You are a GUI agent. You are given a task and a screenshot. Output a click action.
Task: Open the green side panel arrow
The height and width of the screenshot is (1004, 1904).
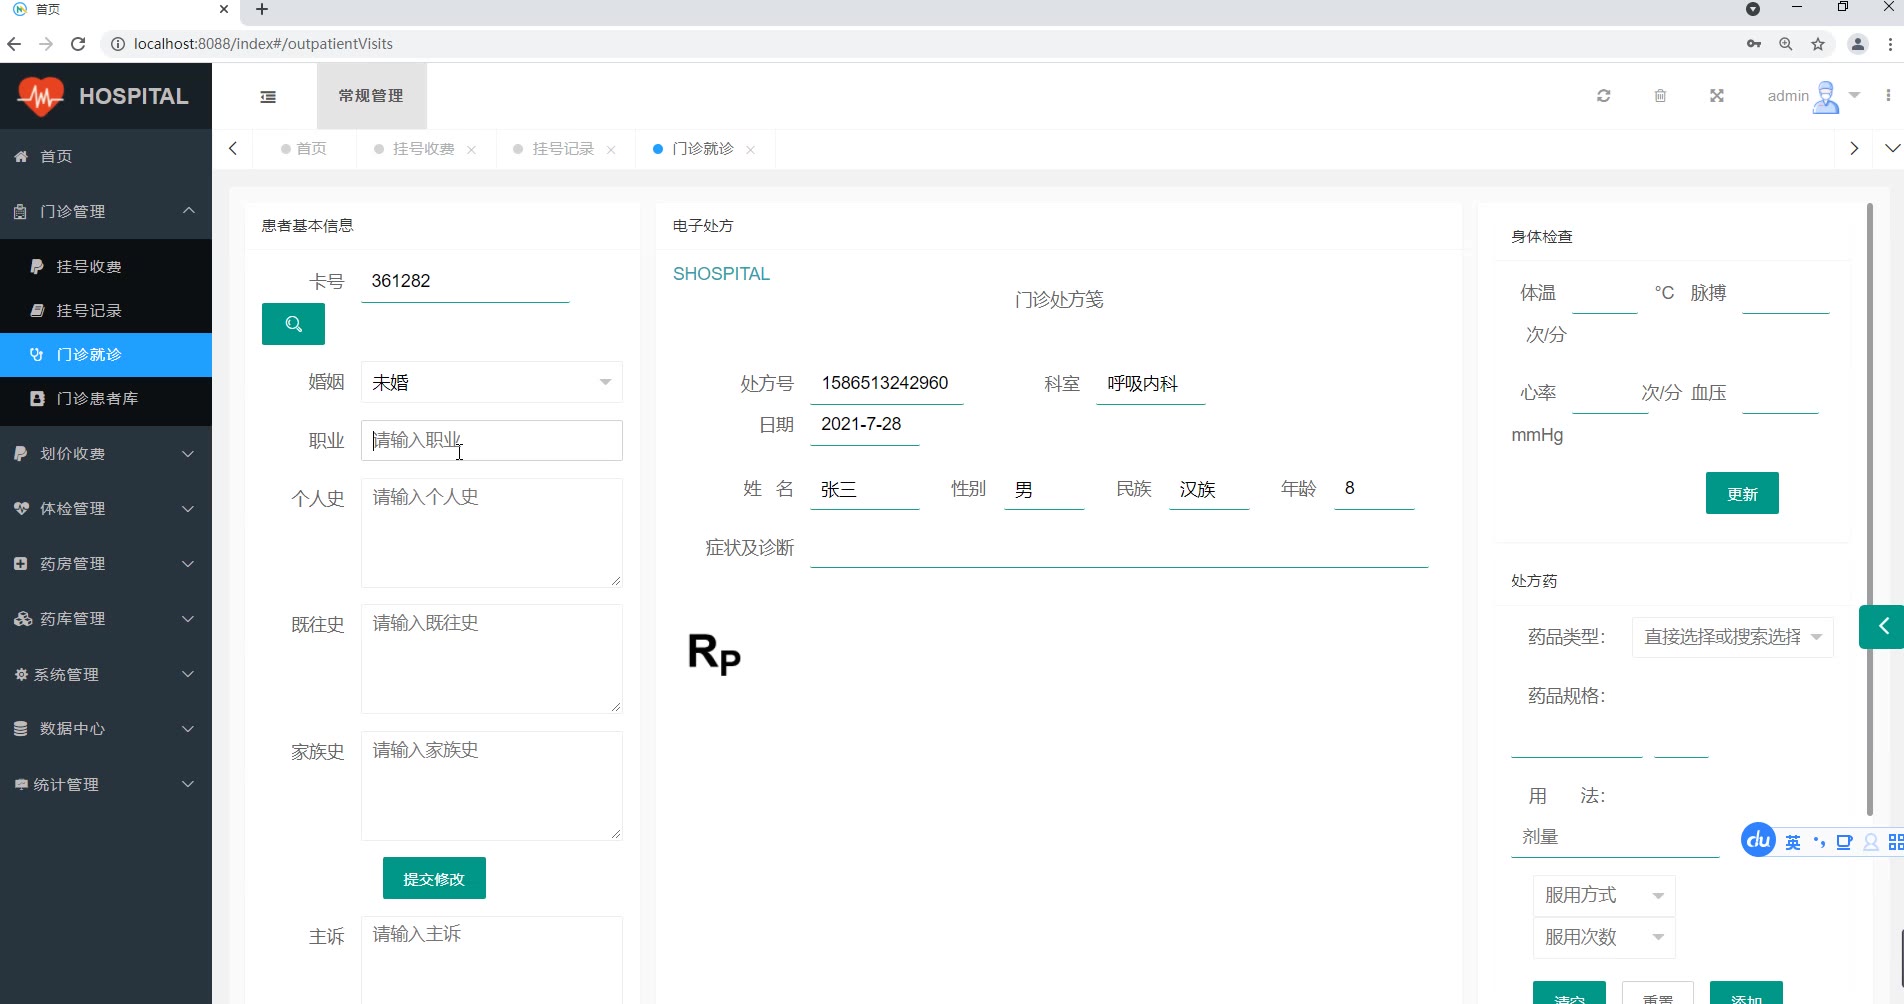pos(1882,627)
